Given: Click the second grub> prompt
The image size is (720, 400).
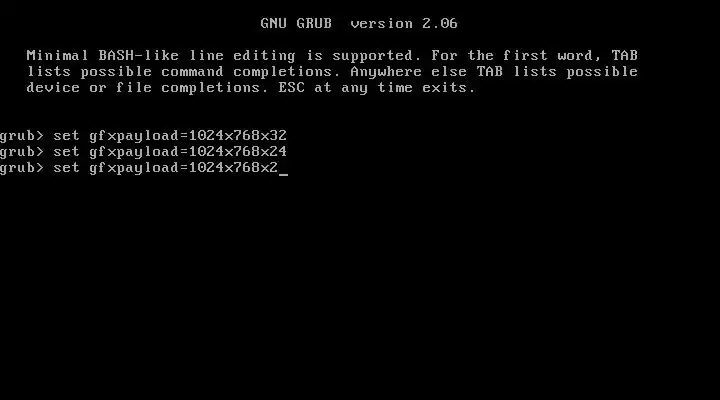Looking at the screenshot, I should click(22, 152).
